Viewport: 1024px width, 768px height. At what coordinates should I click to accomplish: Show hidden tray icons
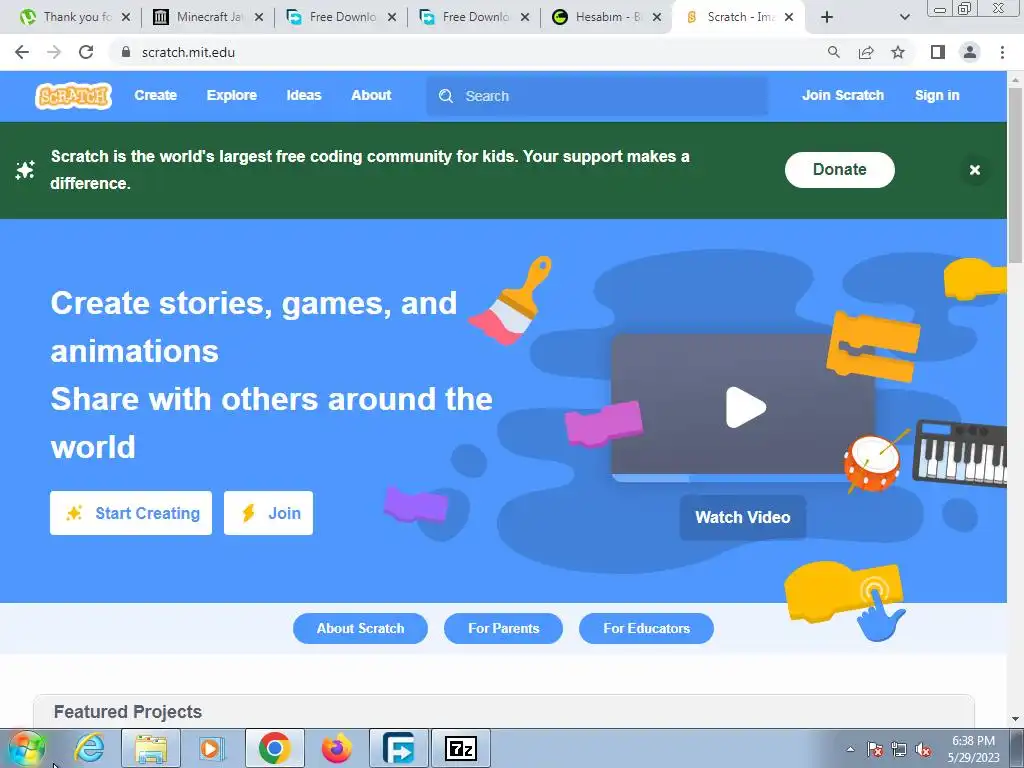click(850, 749)
